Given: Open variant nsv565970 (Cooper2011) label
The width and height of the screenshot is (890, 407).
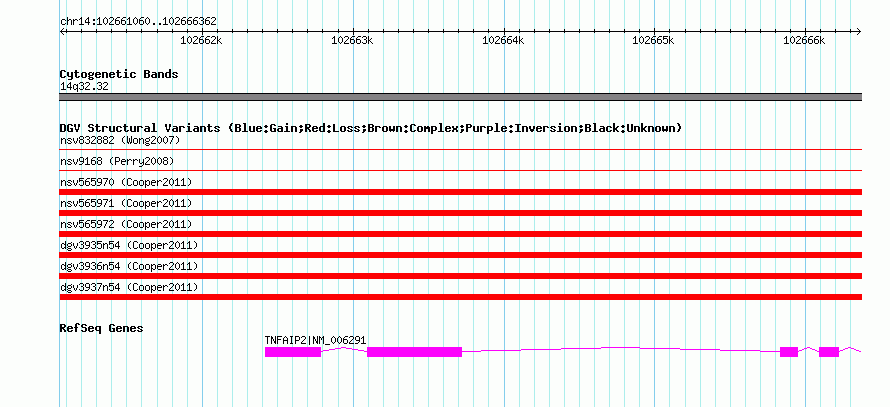Looking at the screenshot, I should (126, 182).
